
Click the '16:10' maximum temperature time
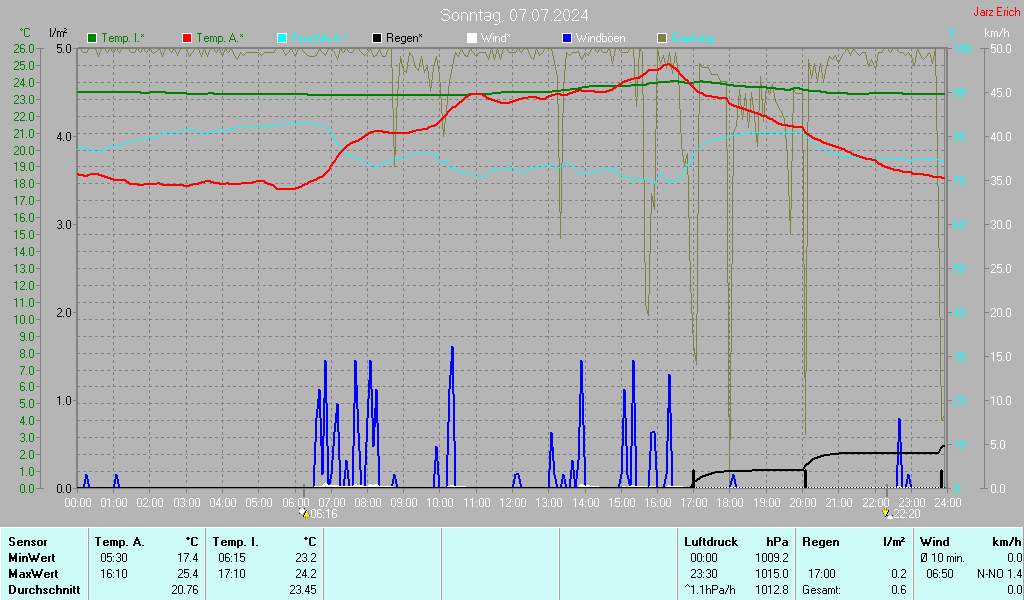(114, 574)
